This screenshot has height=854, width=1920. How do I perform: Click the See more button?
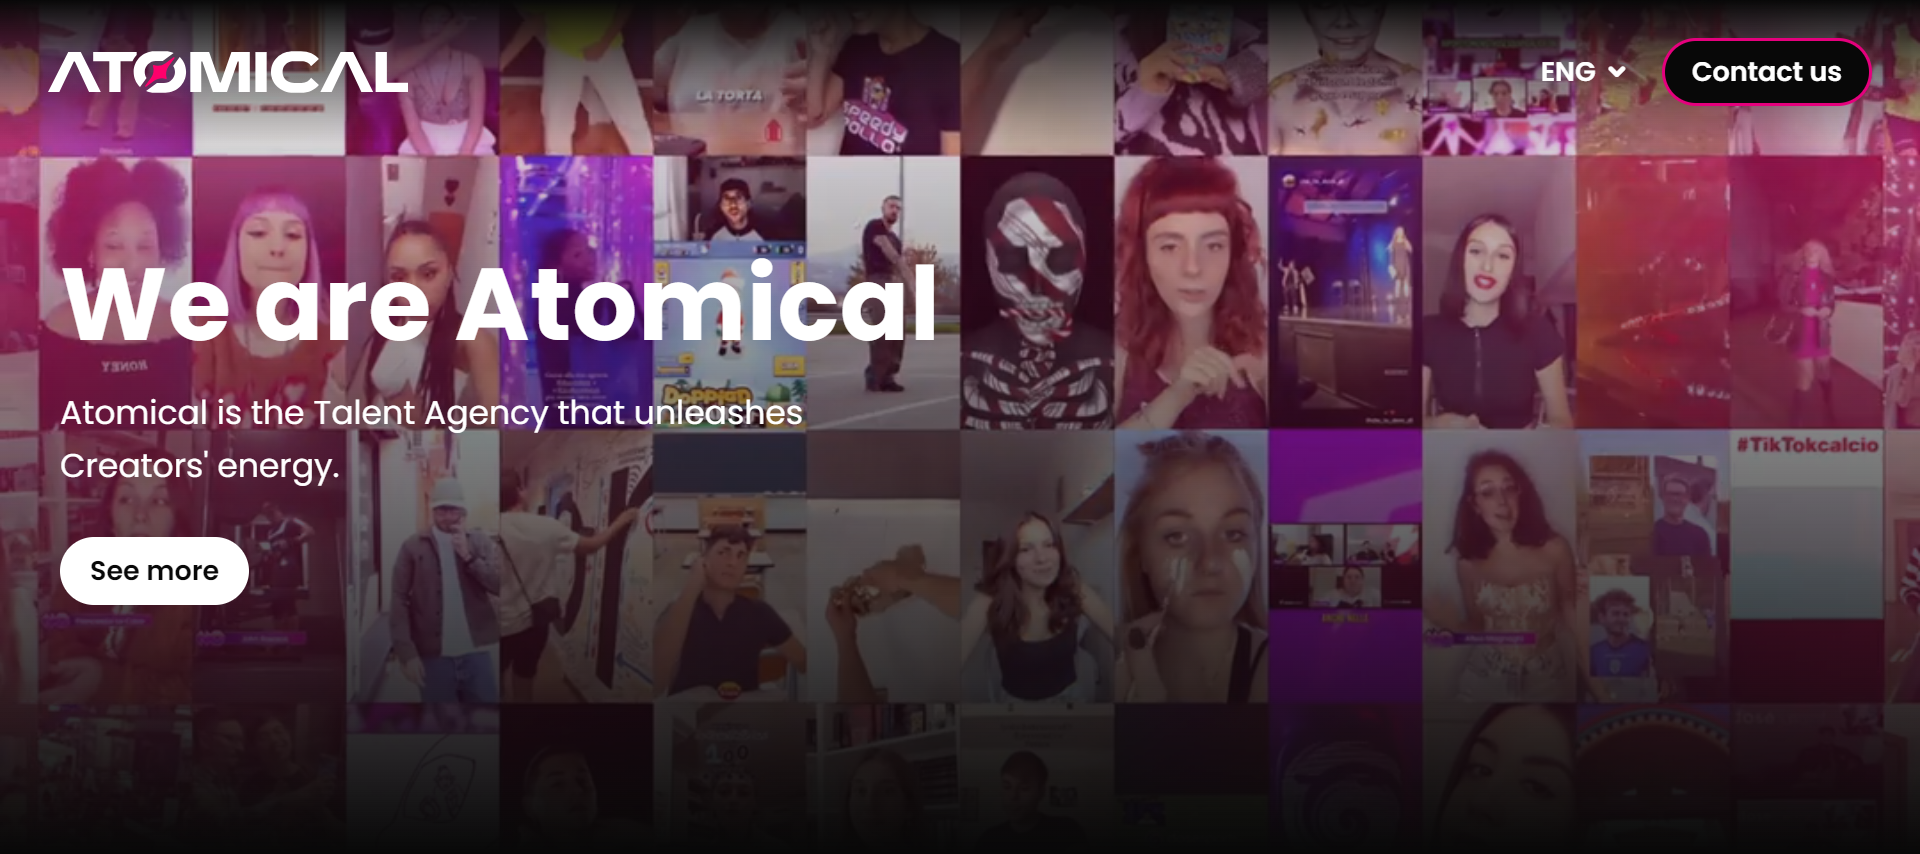pos(154,571)
